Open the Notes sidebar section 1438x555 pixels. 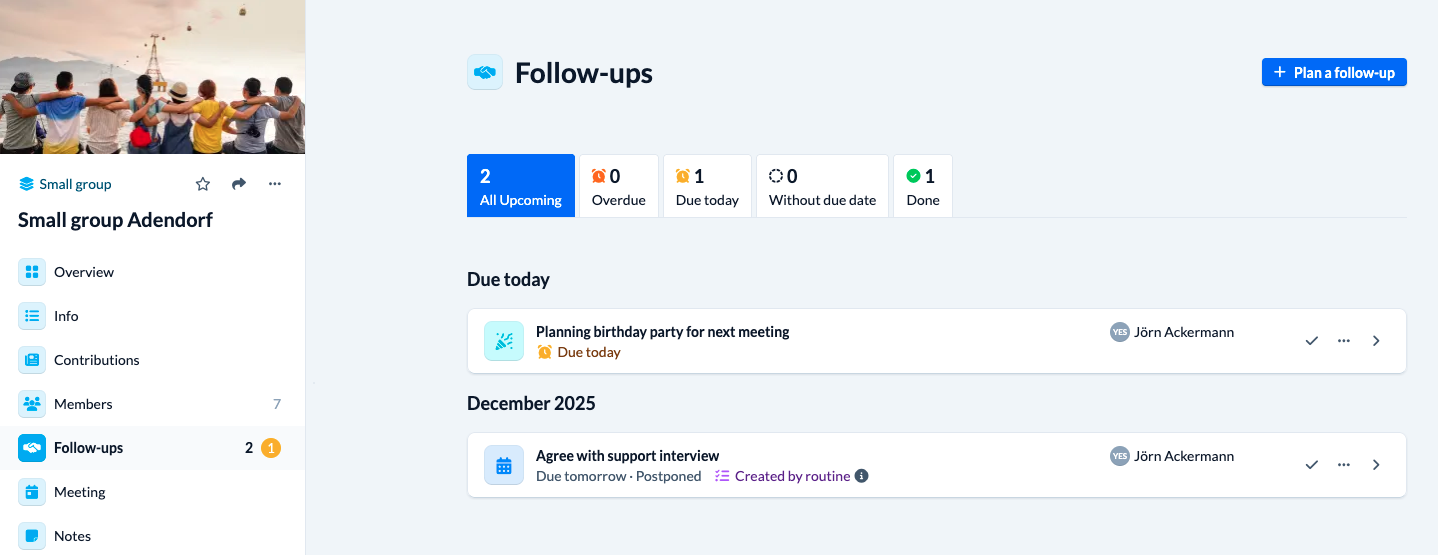[x=72, y=536]
